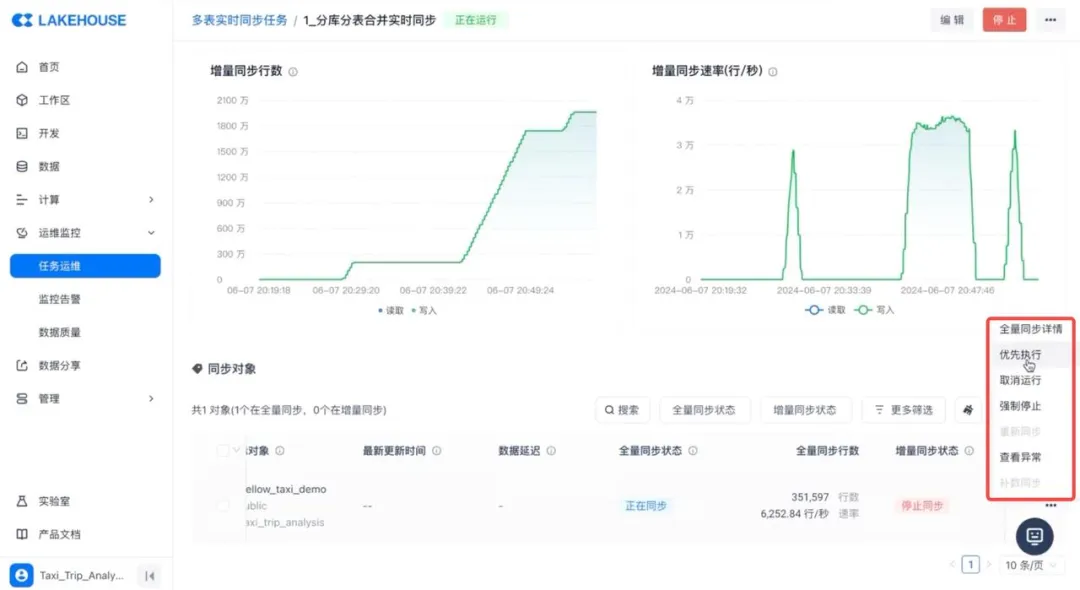Open the 产品文档 book icon
The width and height of the screenshot is (1080, 590).
pyautogui.click(x=22, y=534)
